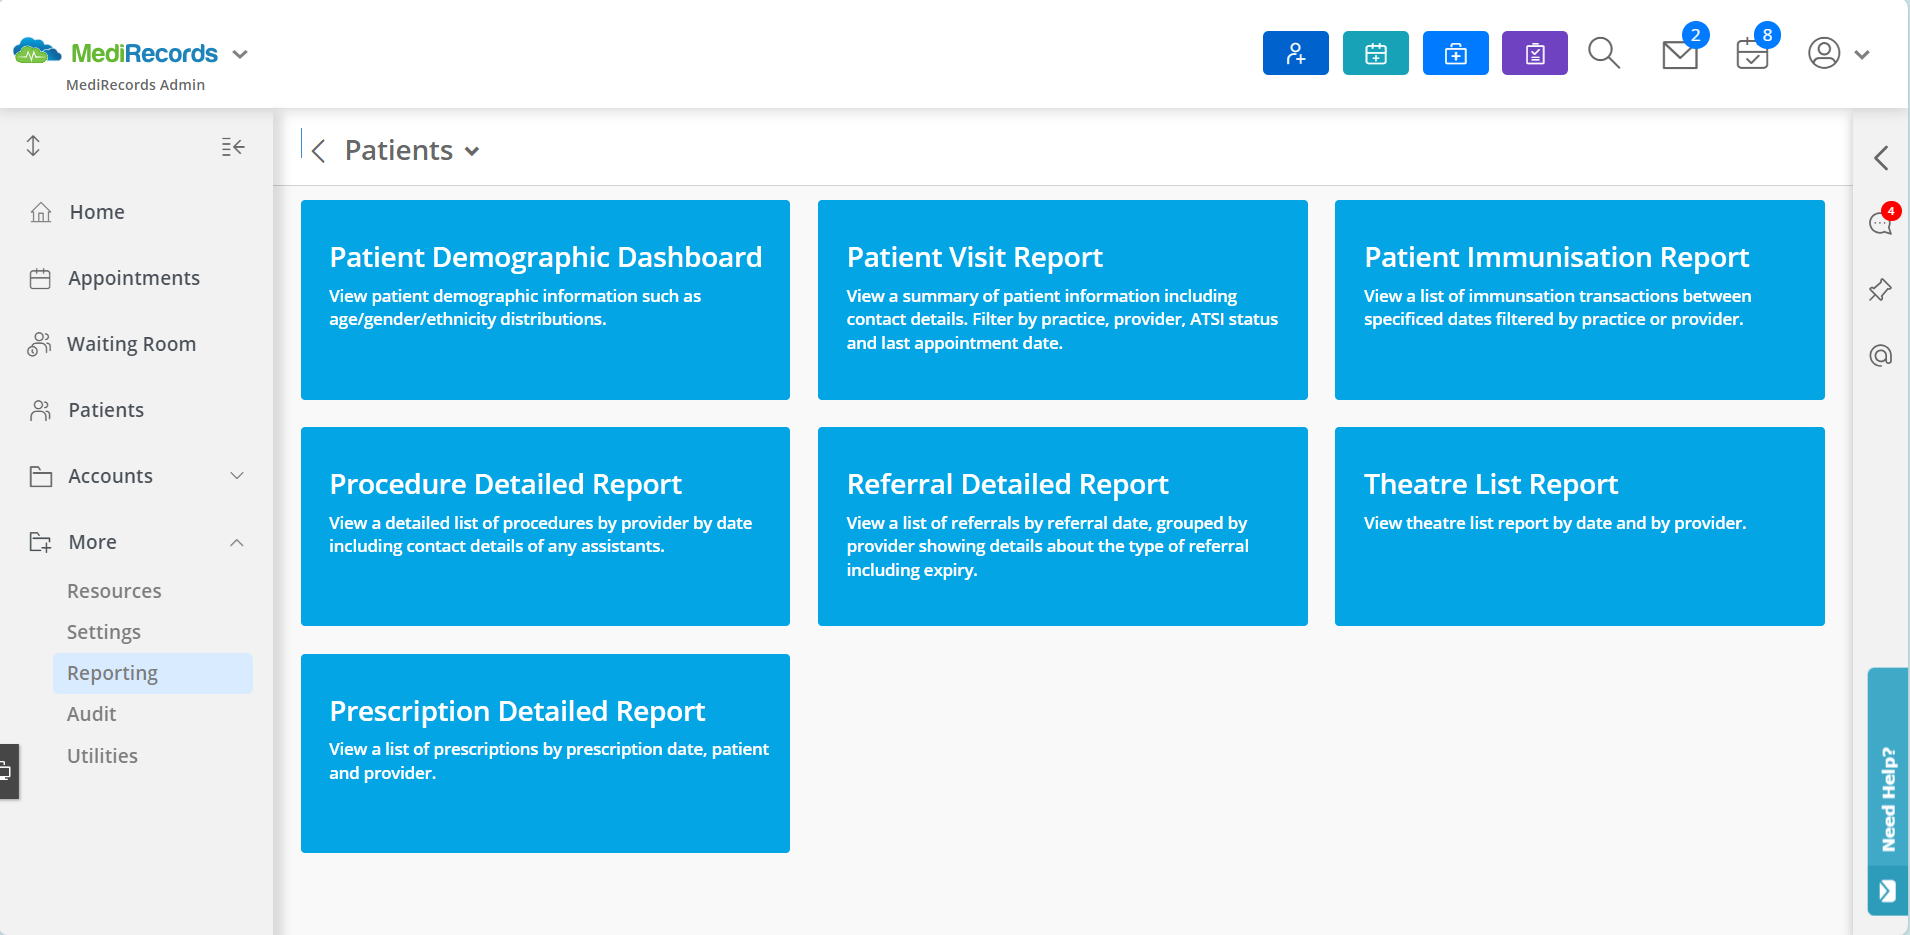Open the Patient Demographic Dashboard tile
Image resolution: width=1910 pixels, height=935 pixels.
pyautogui.click(x=545, y=300)
